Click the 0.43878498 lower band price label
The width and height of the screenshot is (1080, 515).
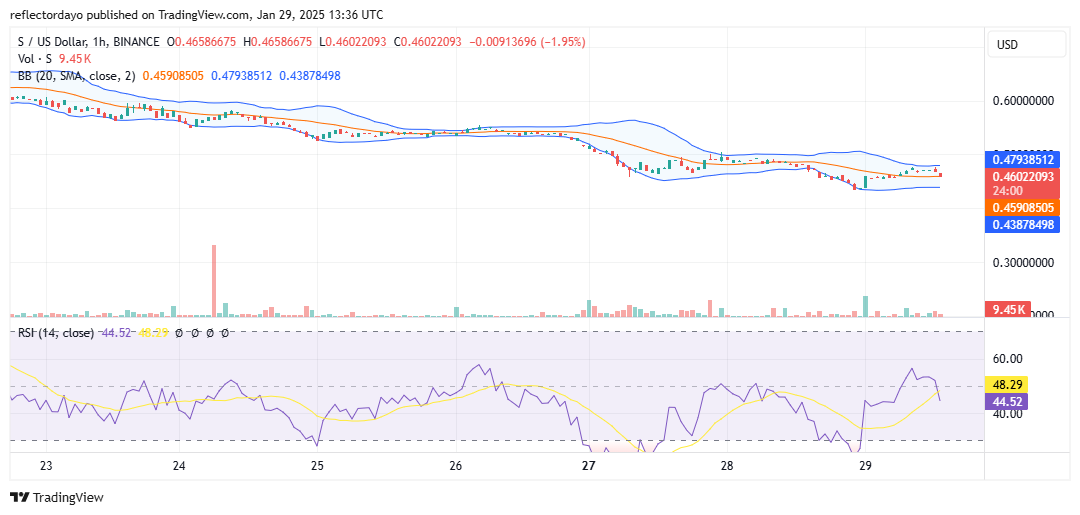point(1023,224)
